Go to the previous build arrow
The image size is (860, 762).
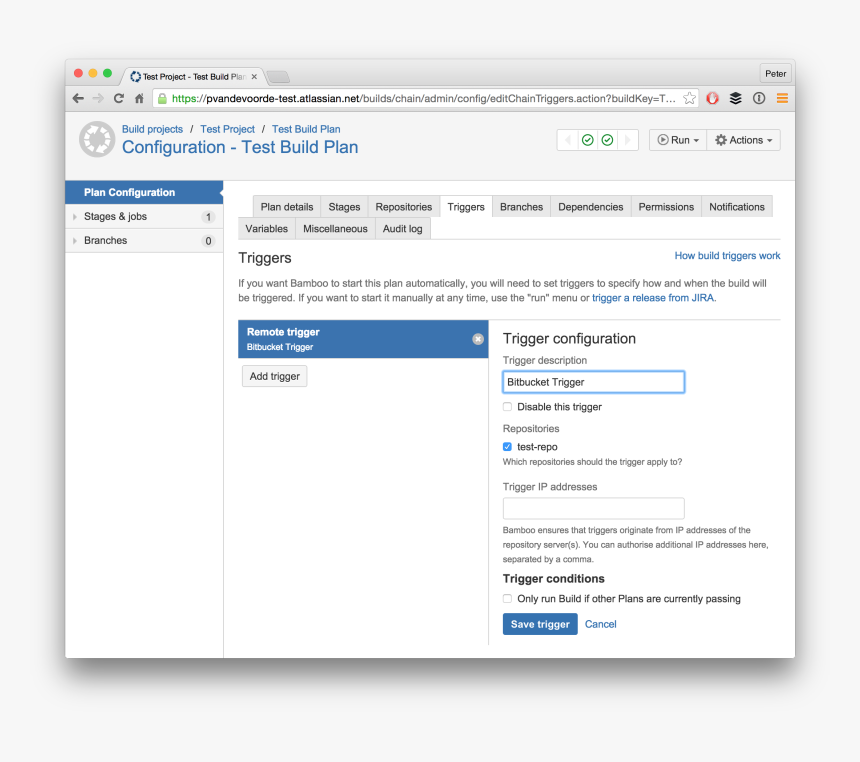tap(568, 140)
